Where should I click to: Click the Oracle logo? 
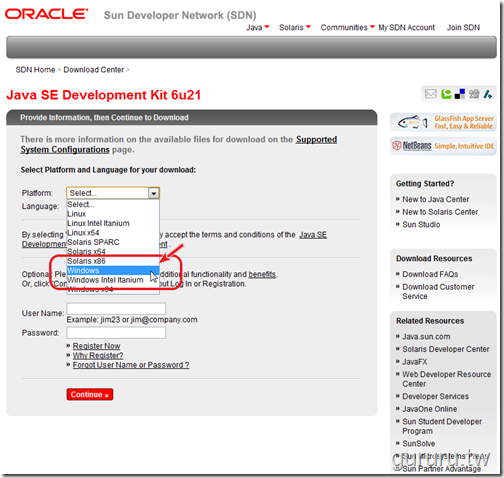point(46,14)
